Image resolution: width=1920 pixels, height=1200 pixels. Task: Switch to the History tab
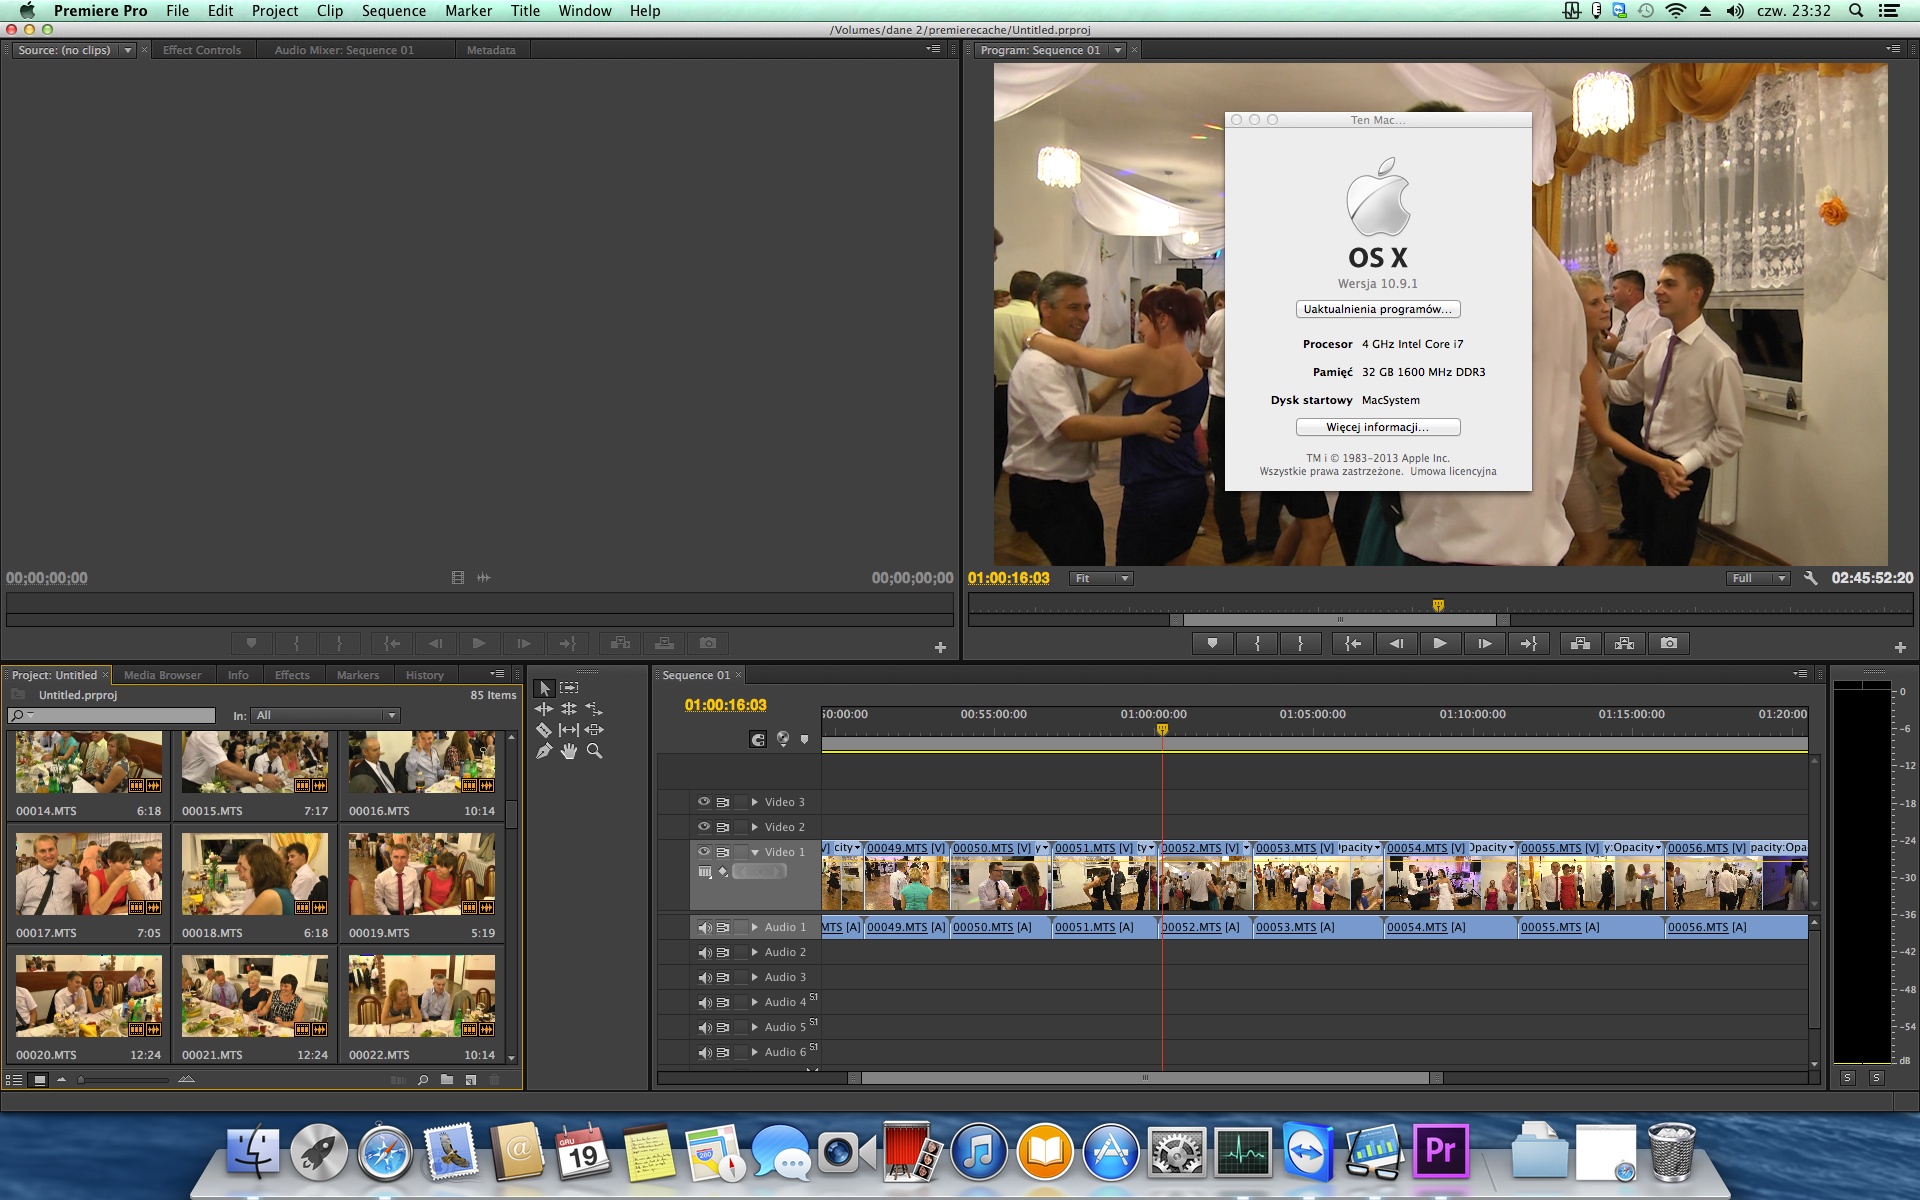click(x=425, y=675)
